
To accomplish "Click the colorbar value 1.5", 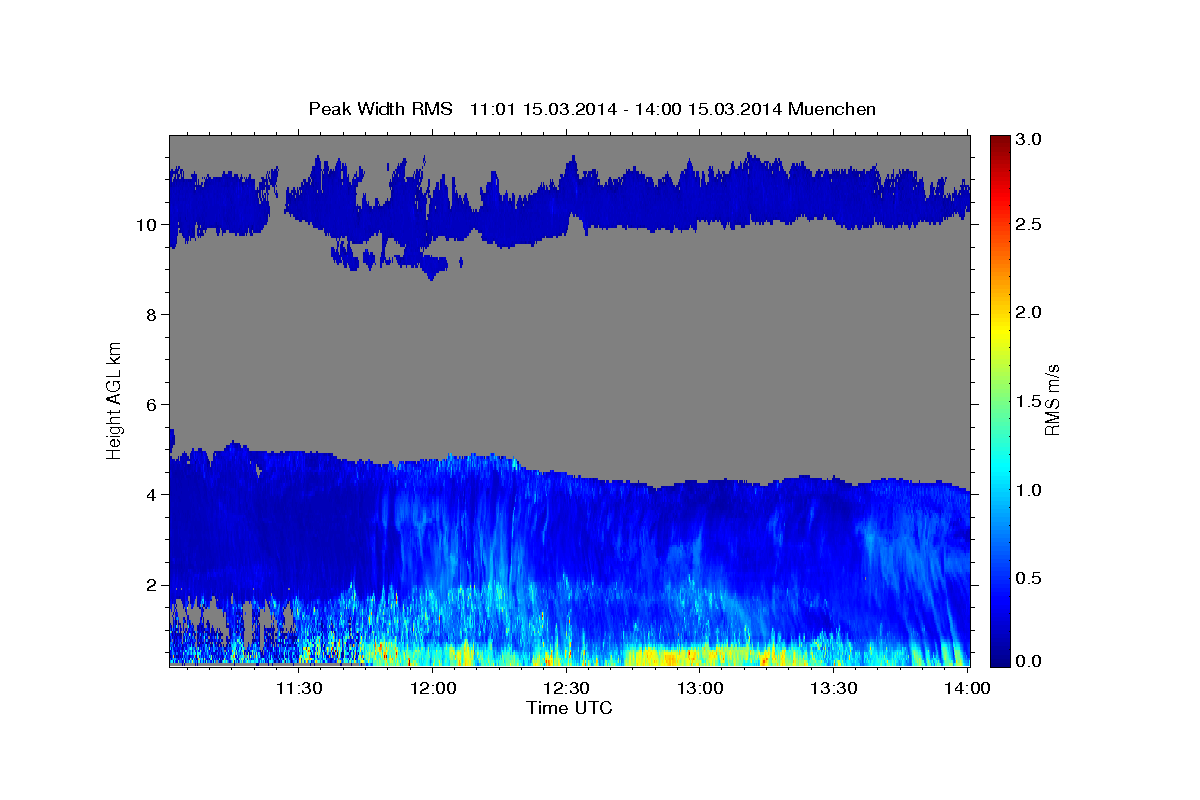I will point(1030,401).
